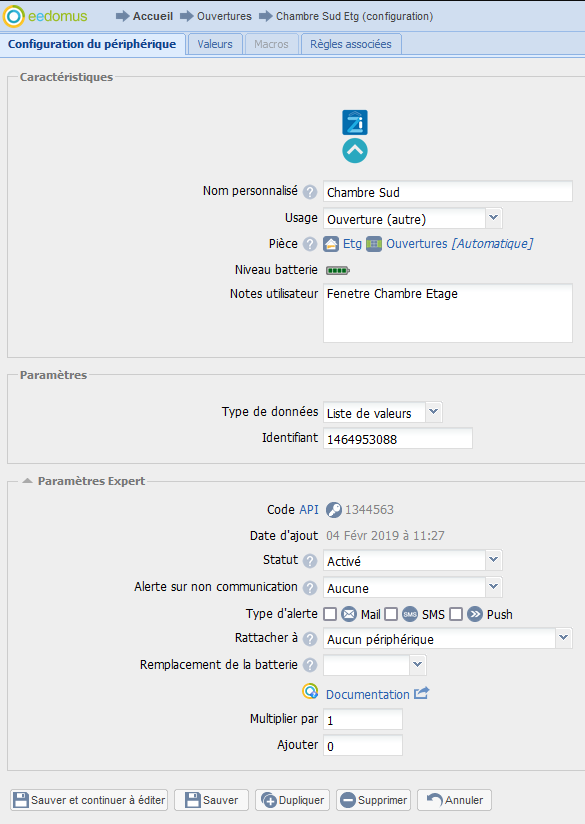Open the Documentation link
Image resolution: width=585 pixels, height=824 pixels.
[x=367, y=694]
